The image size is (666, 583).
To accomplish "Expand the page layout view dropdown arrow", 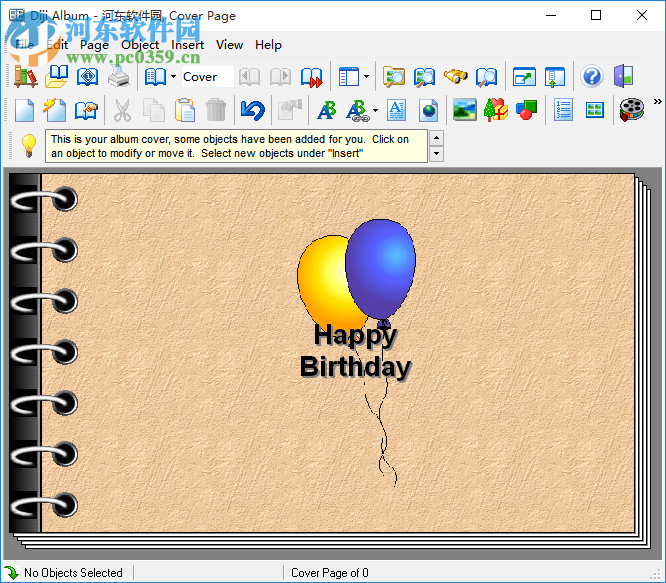I will [x=366, y=77].
